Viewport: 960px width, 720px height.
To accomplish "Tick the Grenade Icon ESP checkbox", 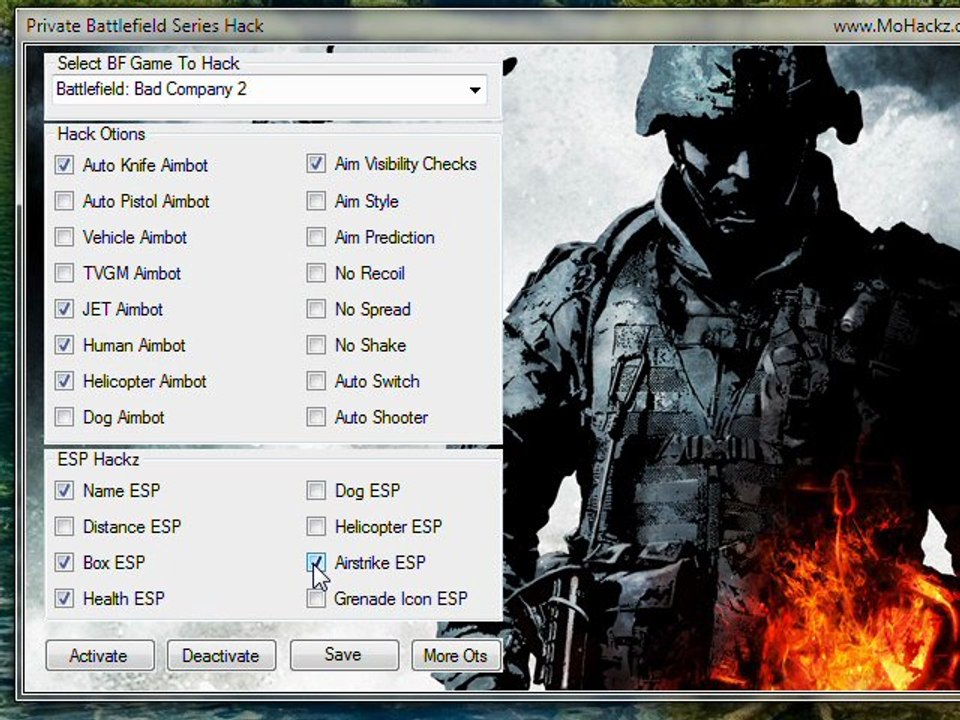I will tap(316, 599).
